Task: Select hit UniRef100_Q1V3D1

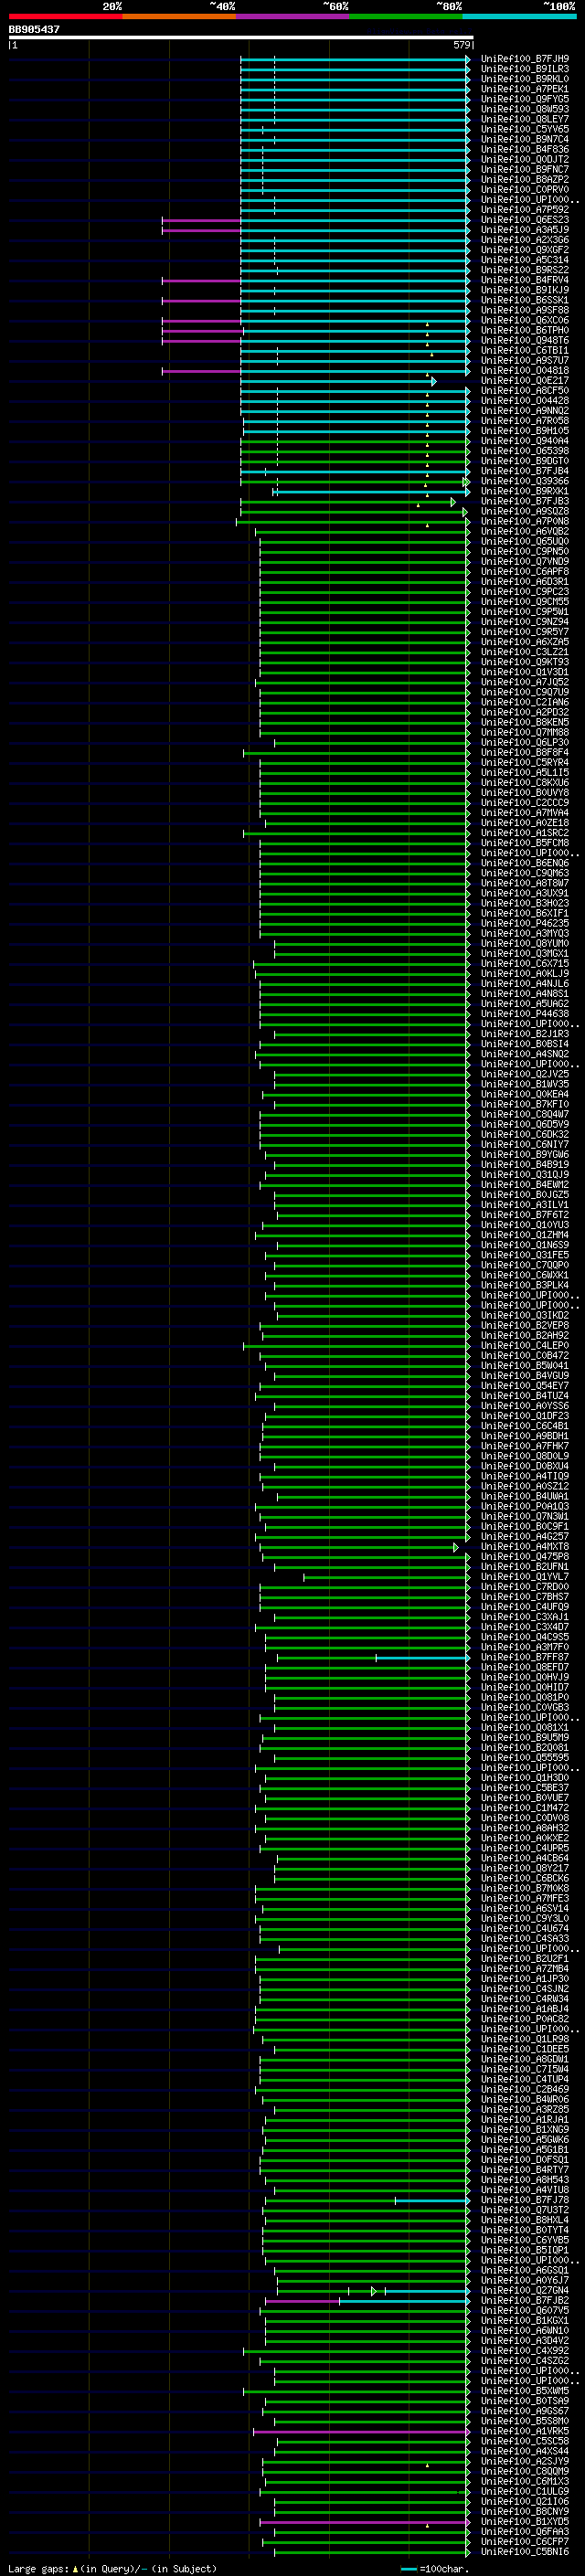Action: tap(525, 672)
